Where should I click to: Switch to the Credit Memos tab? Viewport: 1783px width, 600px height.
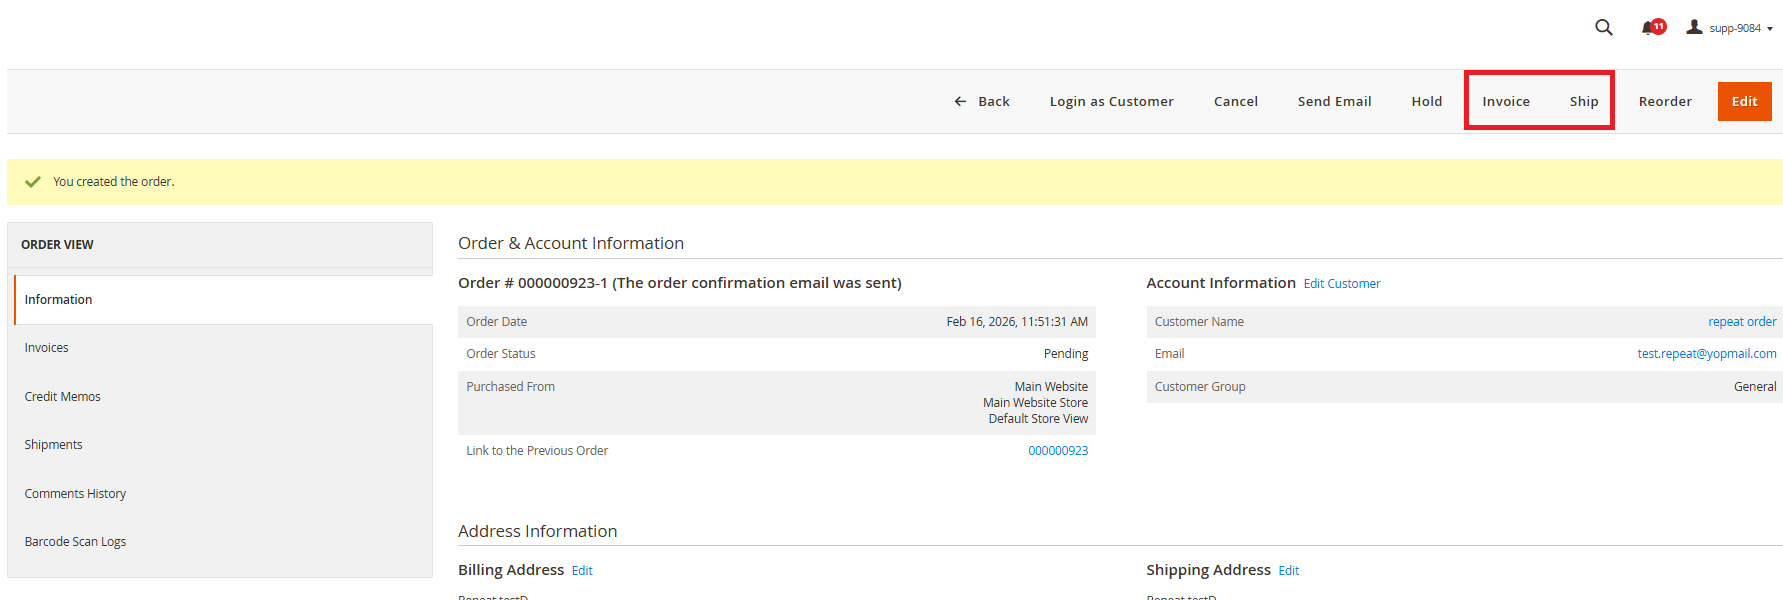click(x=62, y=397)
